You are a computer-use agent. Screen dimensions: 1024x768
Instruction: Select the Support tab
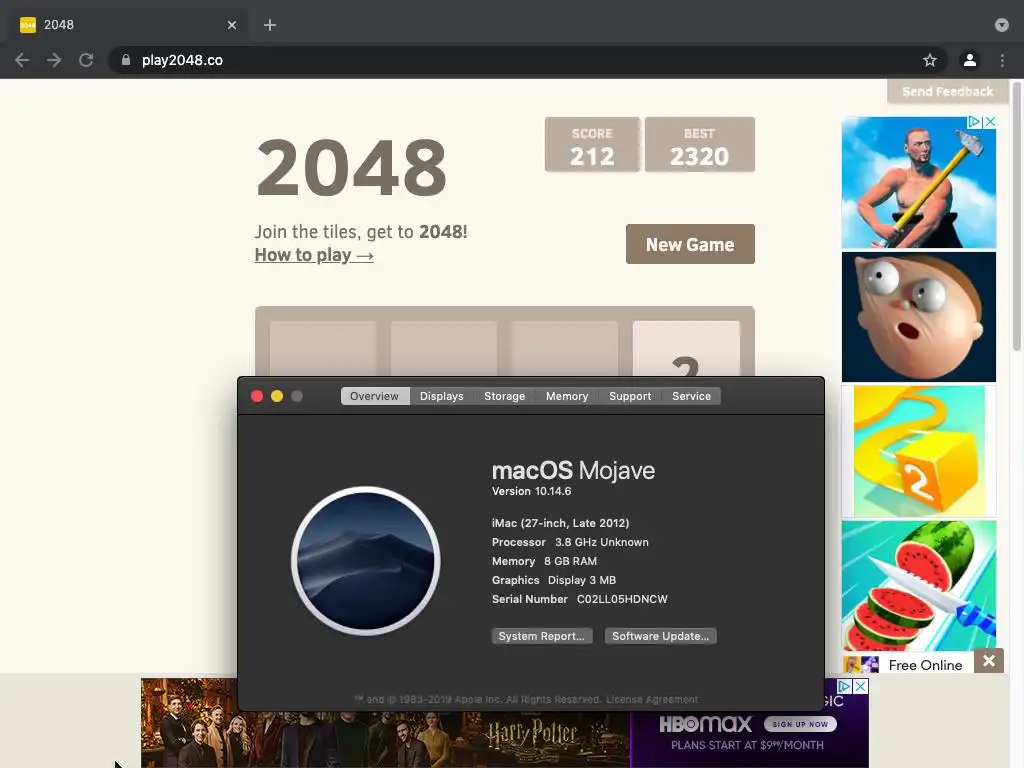630,396
